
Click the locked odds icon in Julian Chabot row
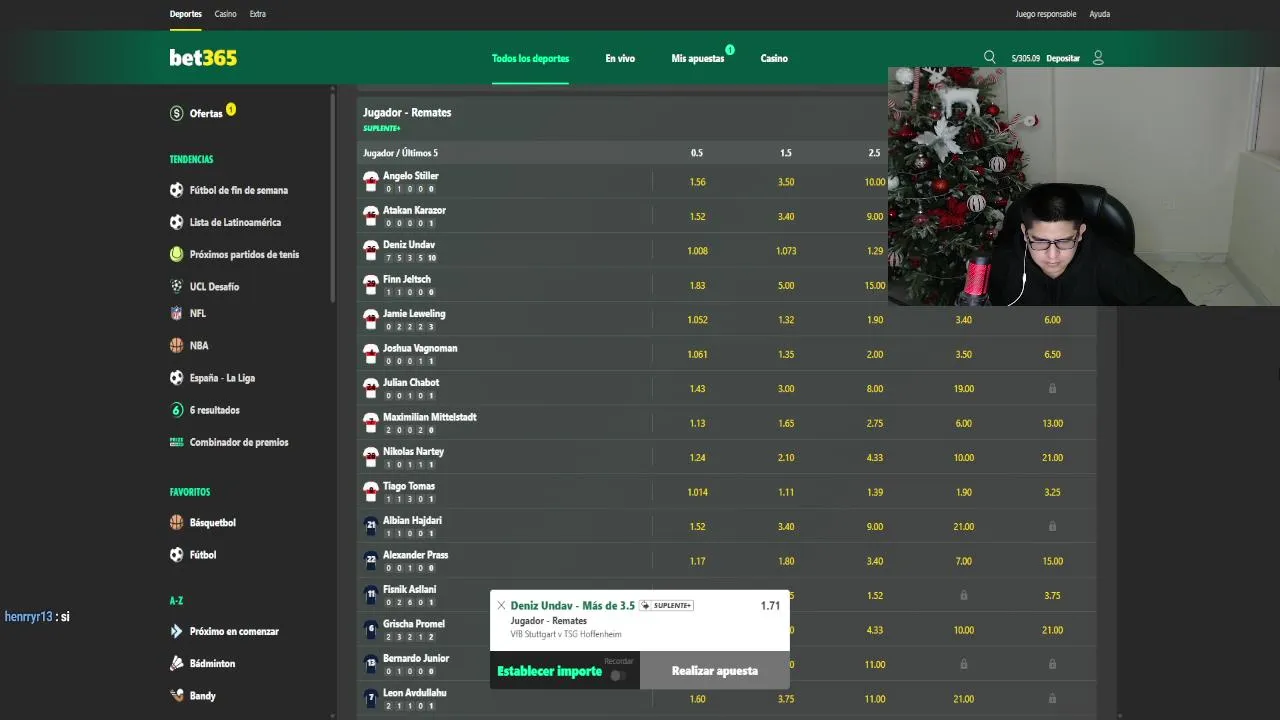(1052, 389)
